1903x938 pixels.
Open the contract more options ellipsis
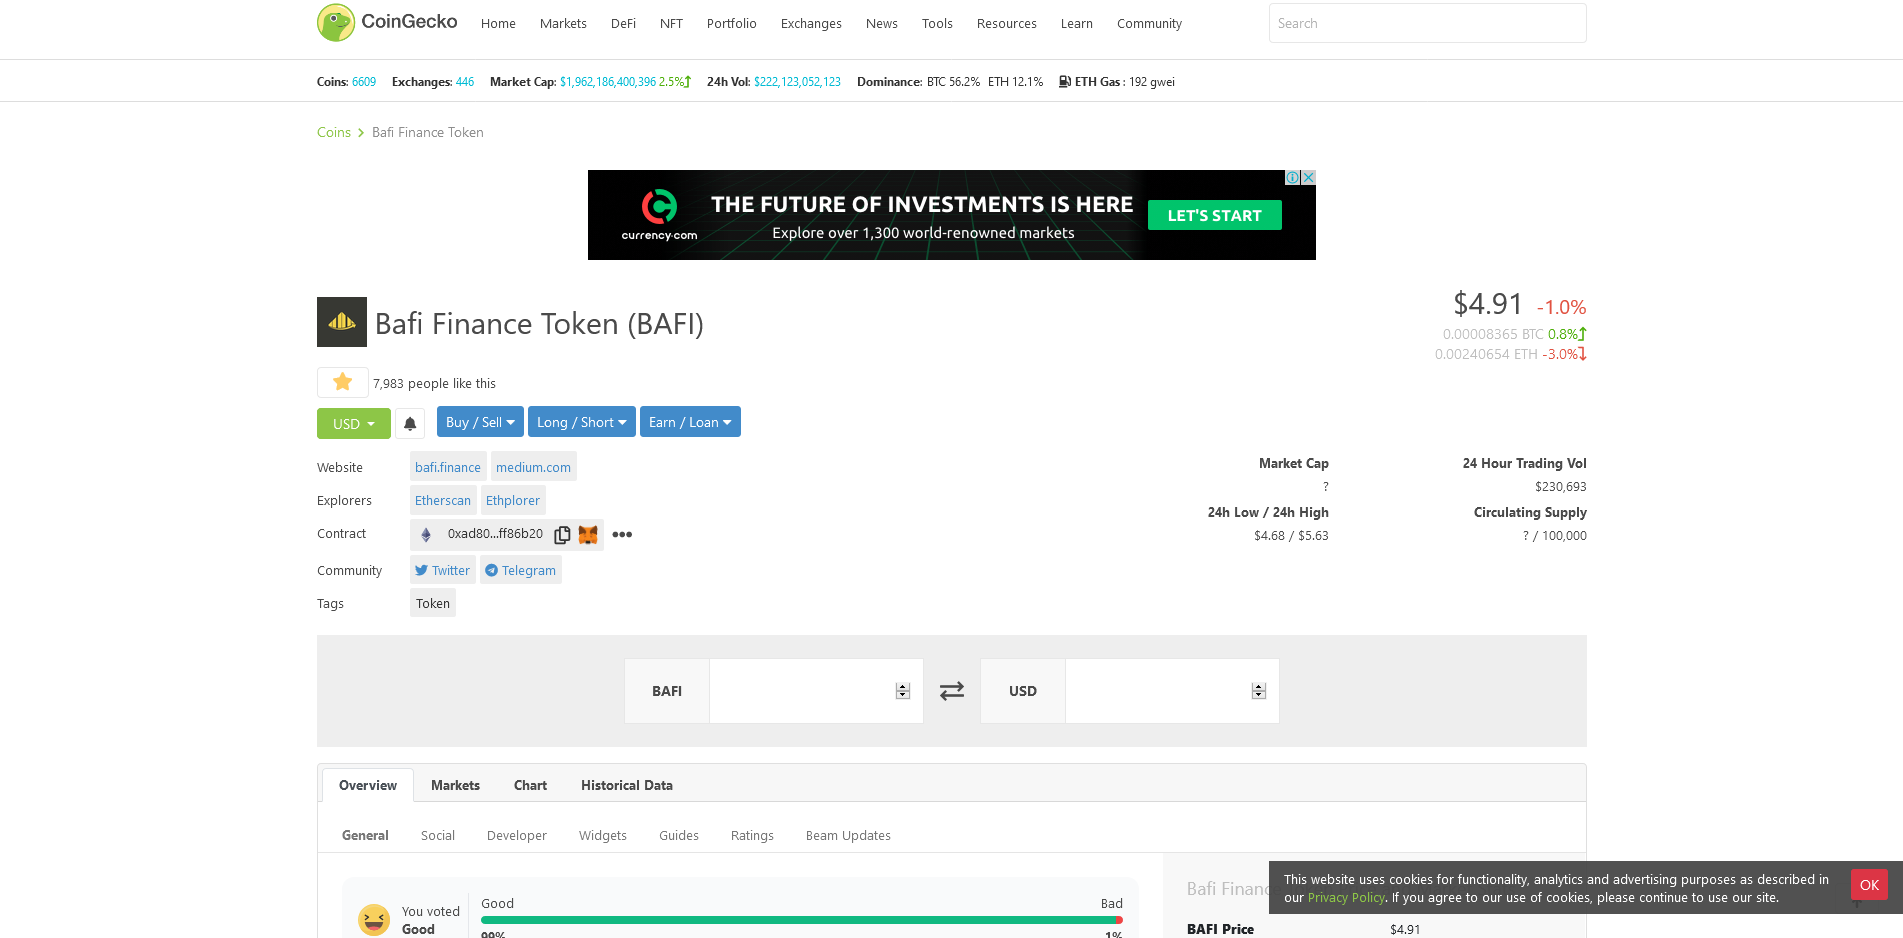pyautogui.click(x=622, y=534)
